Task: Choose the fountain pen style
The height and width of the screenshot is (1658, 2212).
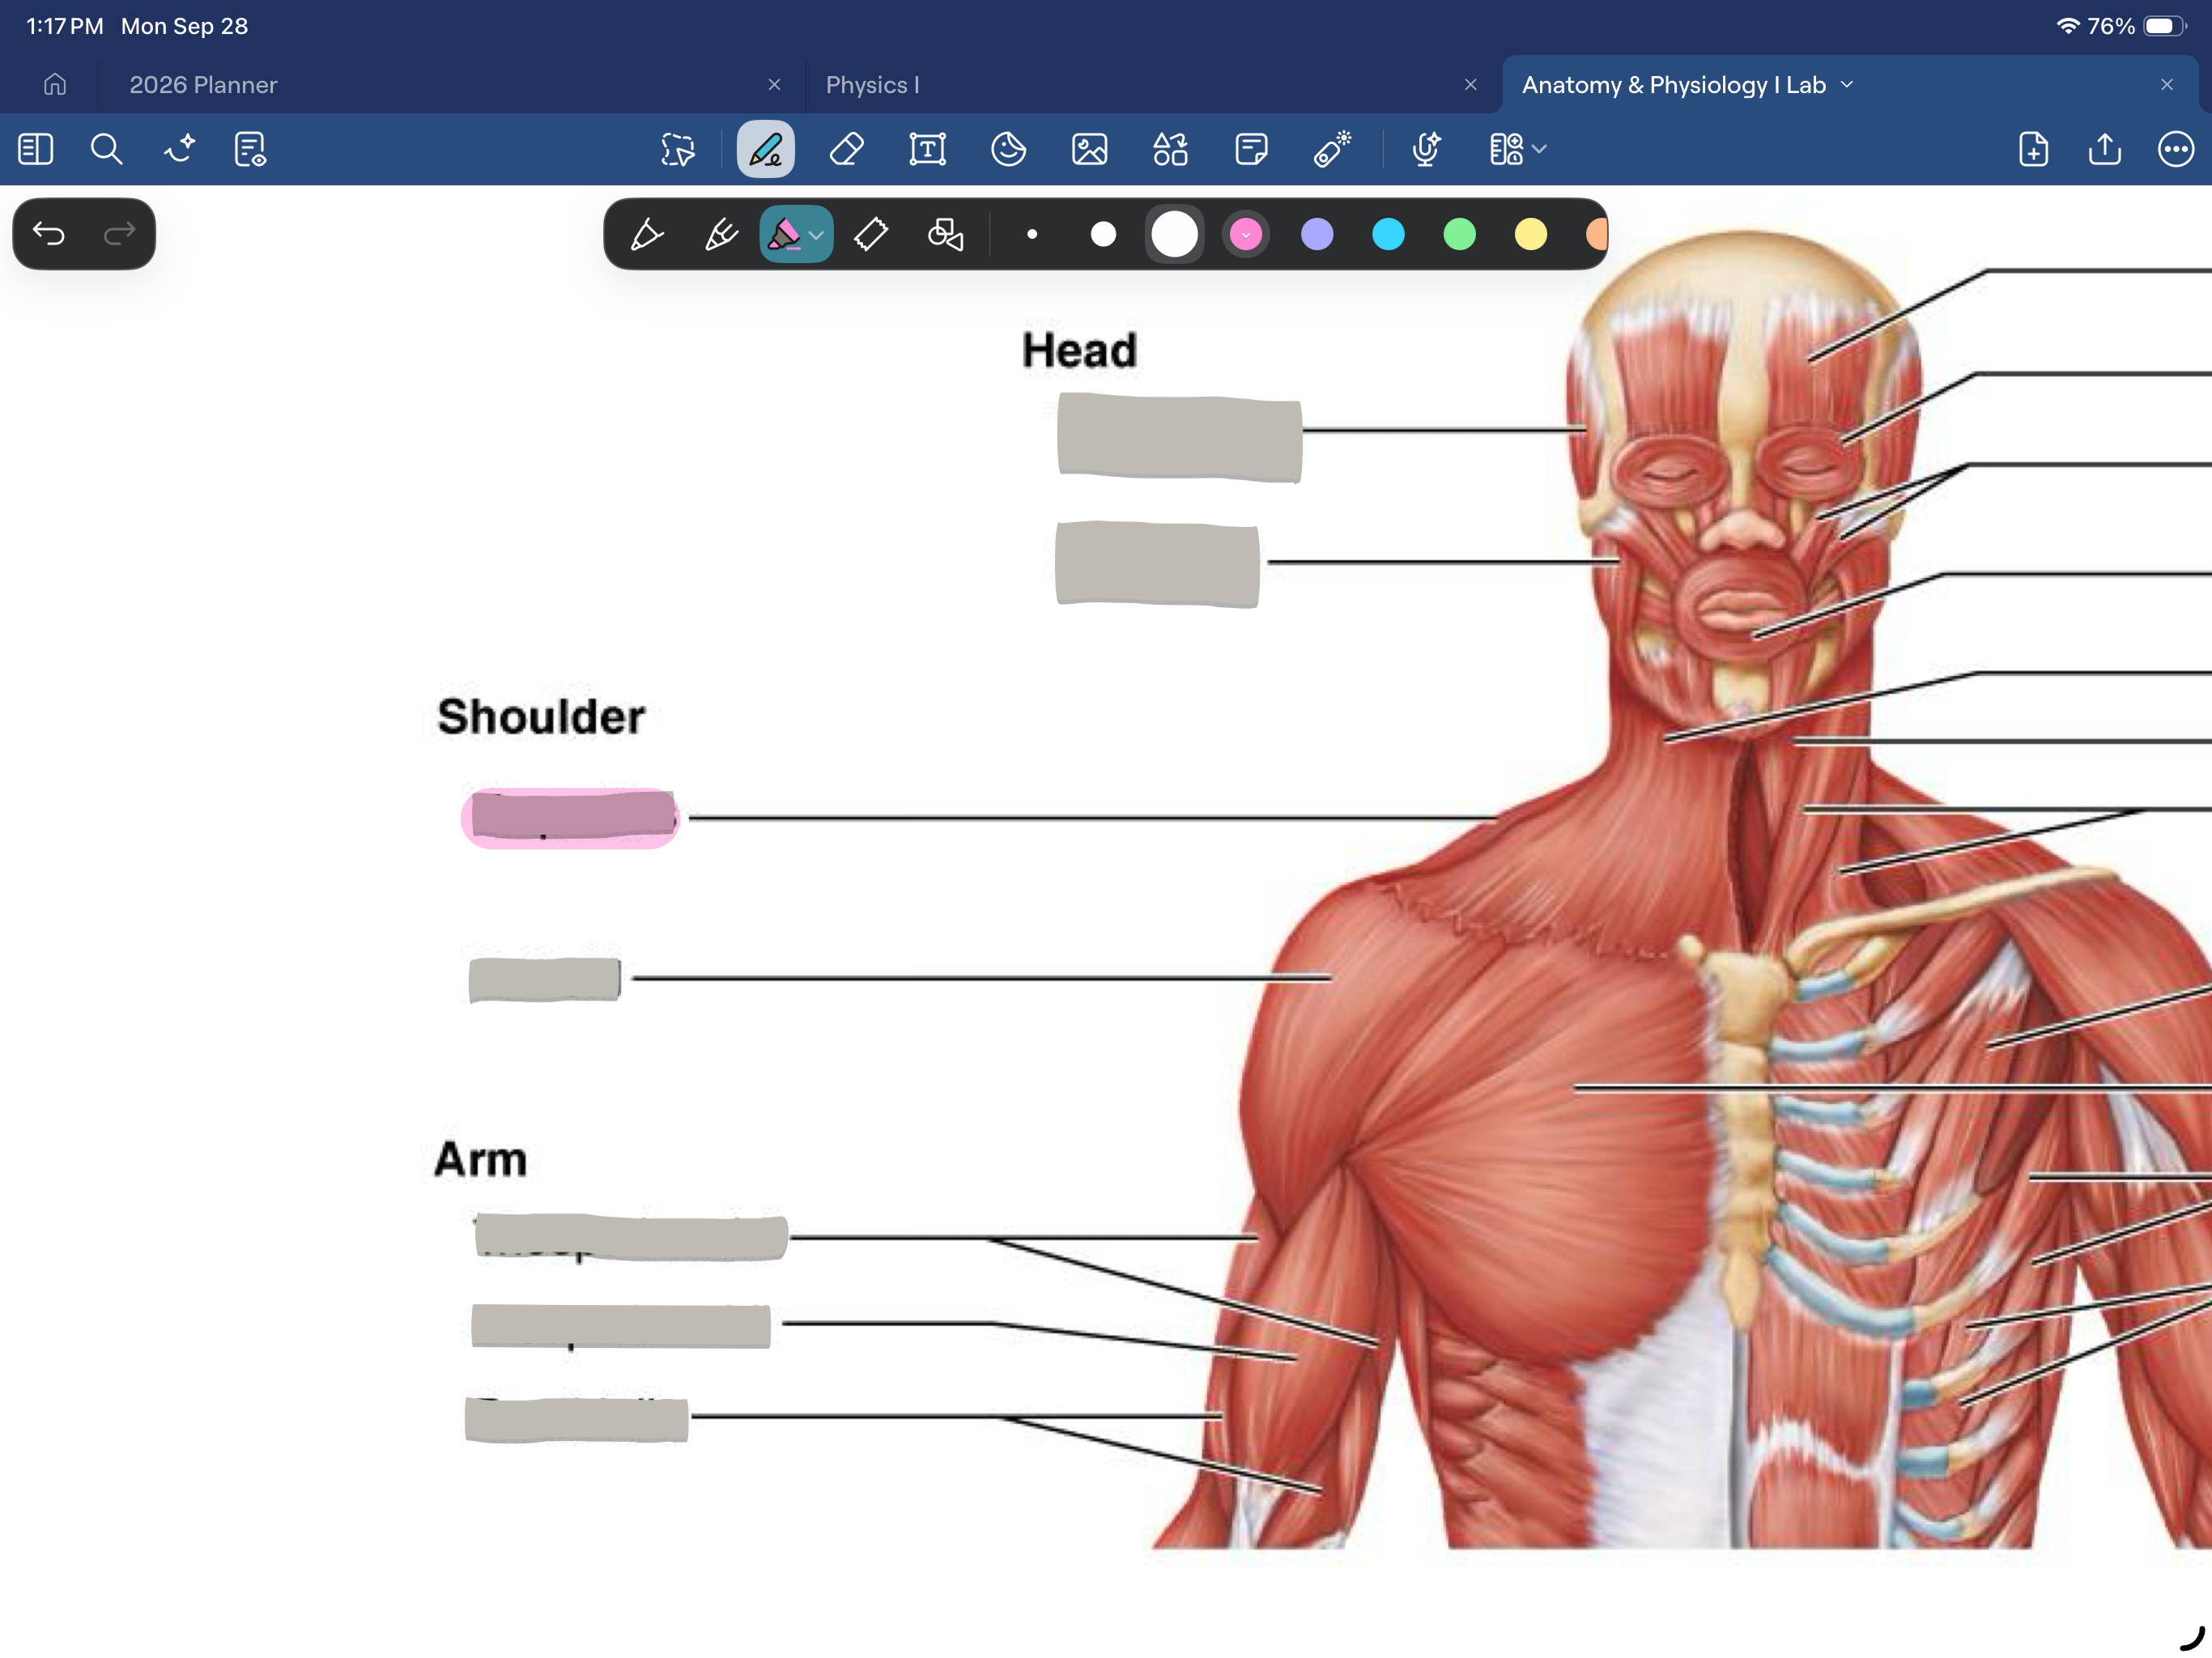Action: 647,234
